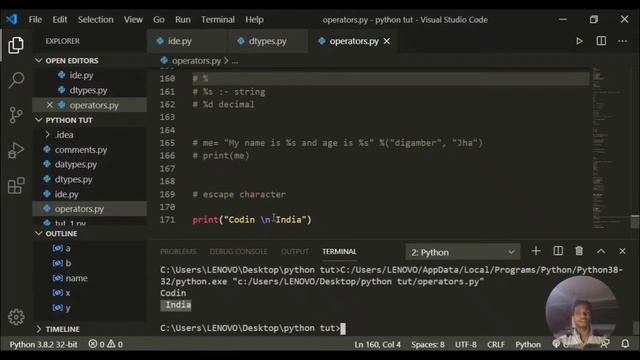Open the View menu
Viewport: 640px width, 360px height.
133,20
